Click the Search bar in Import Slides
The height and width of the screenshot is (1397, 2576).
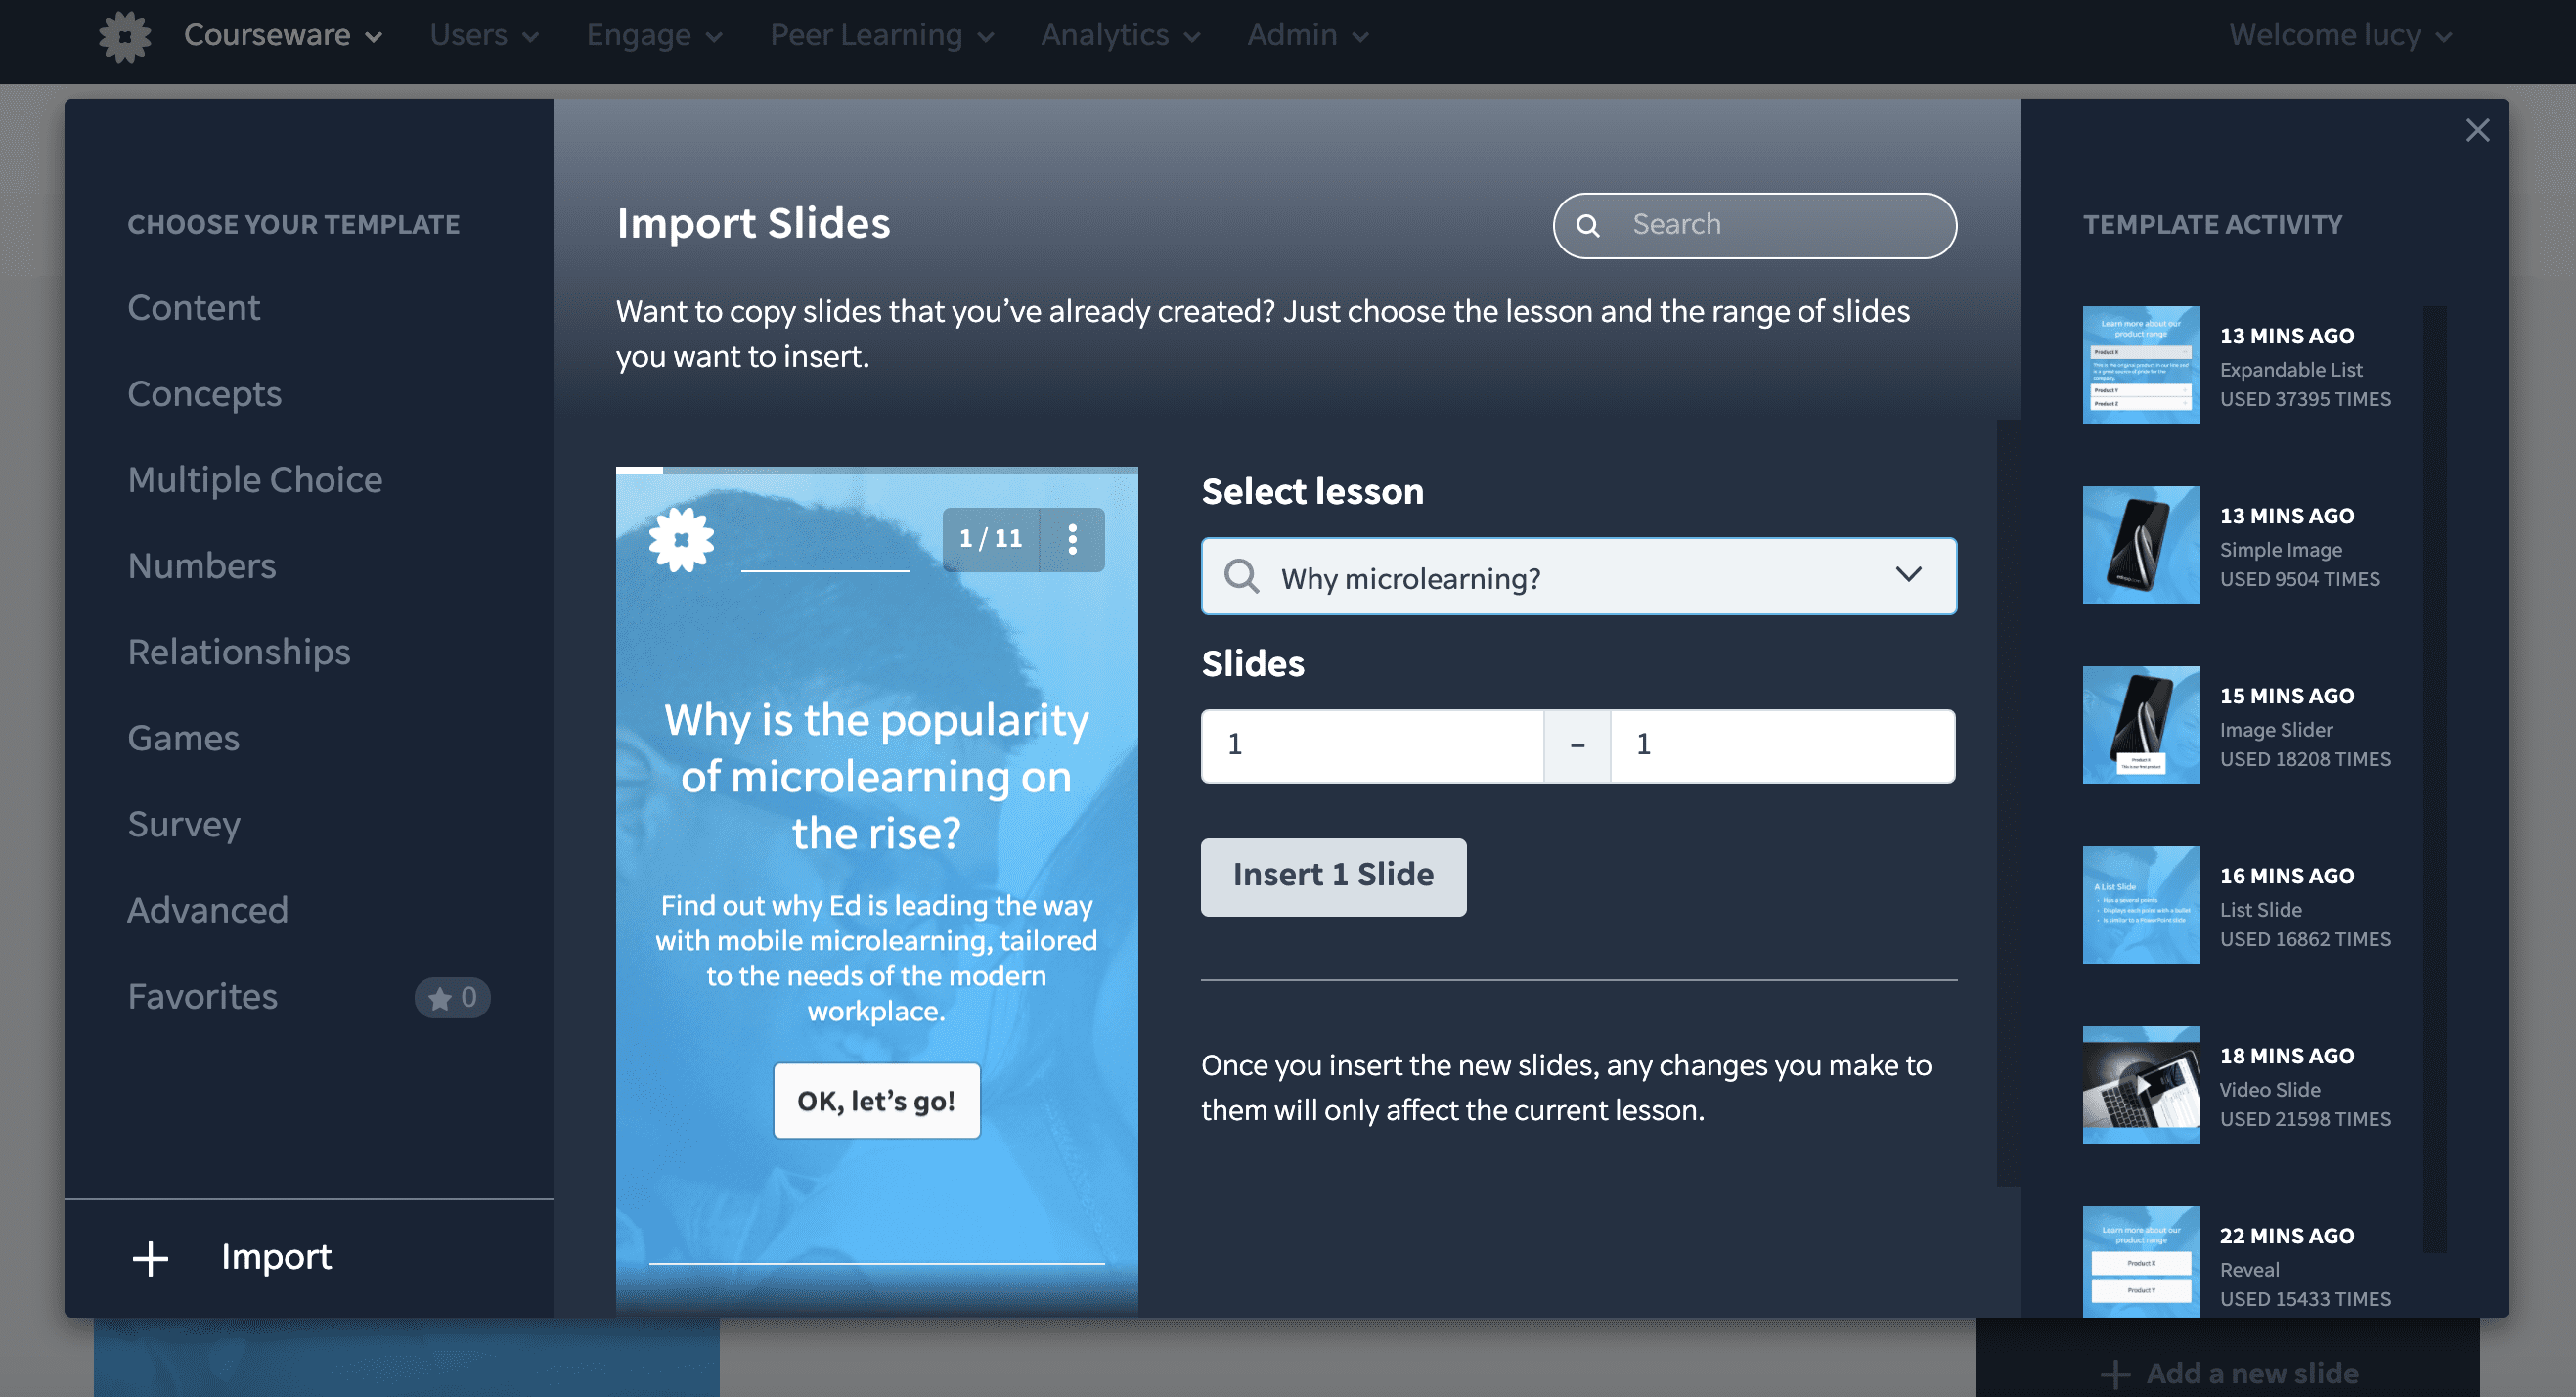[1755, 225]
